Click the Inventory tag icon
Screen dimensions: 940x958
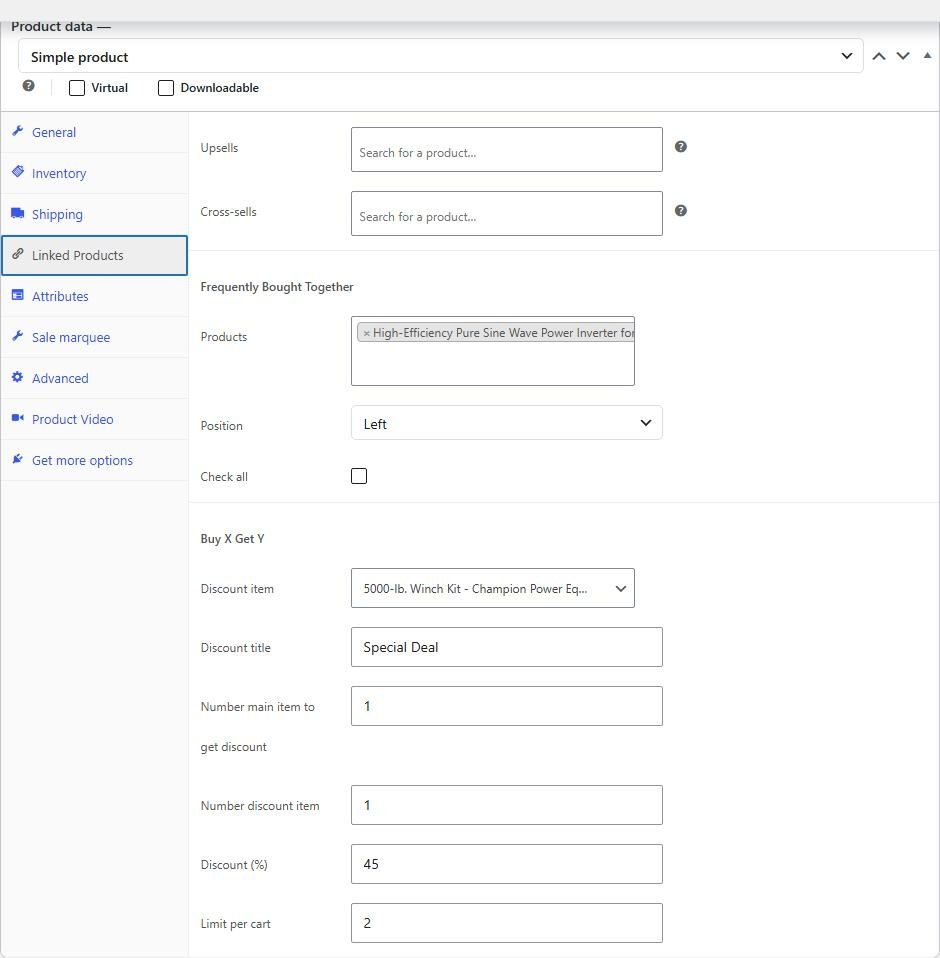click(x=18, y=172)
